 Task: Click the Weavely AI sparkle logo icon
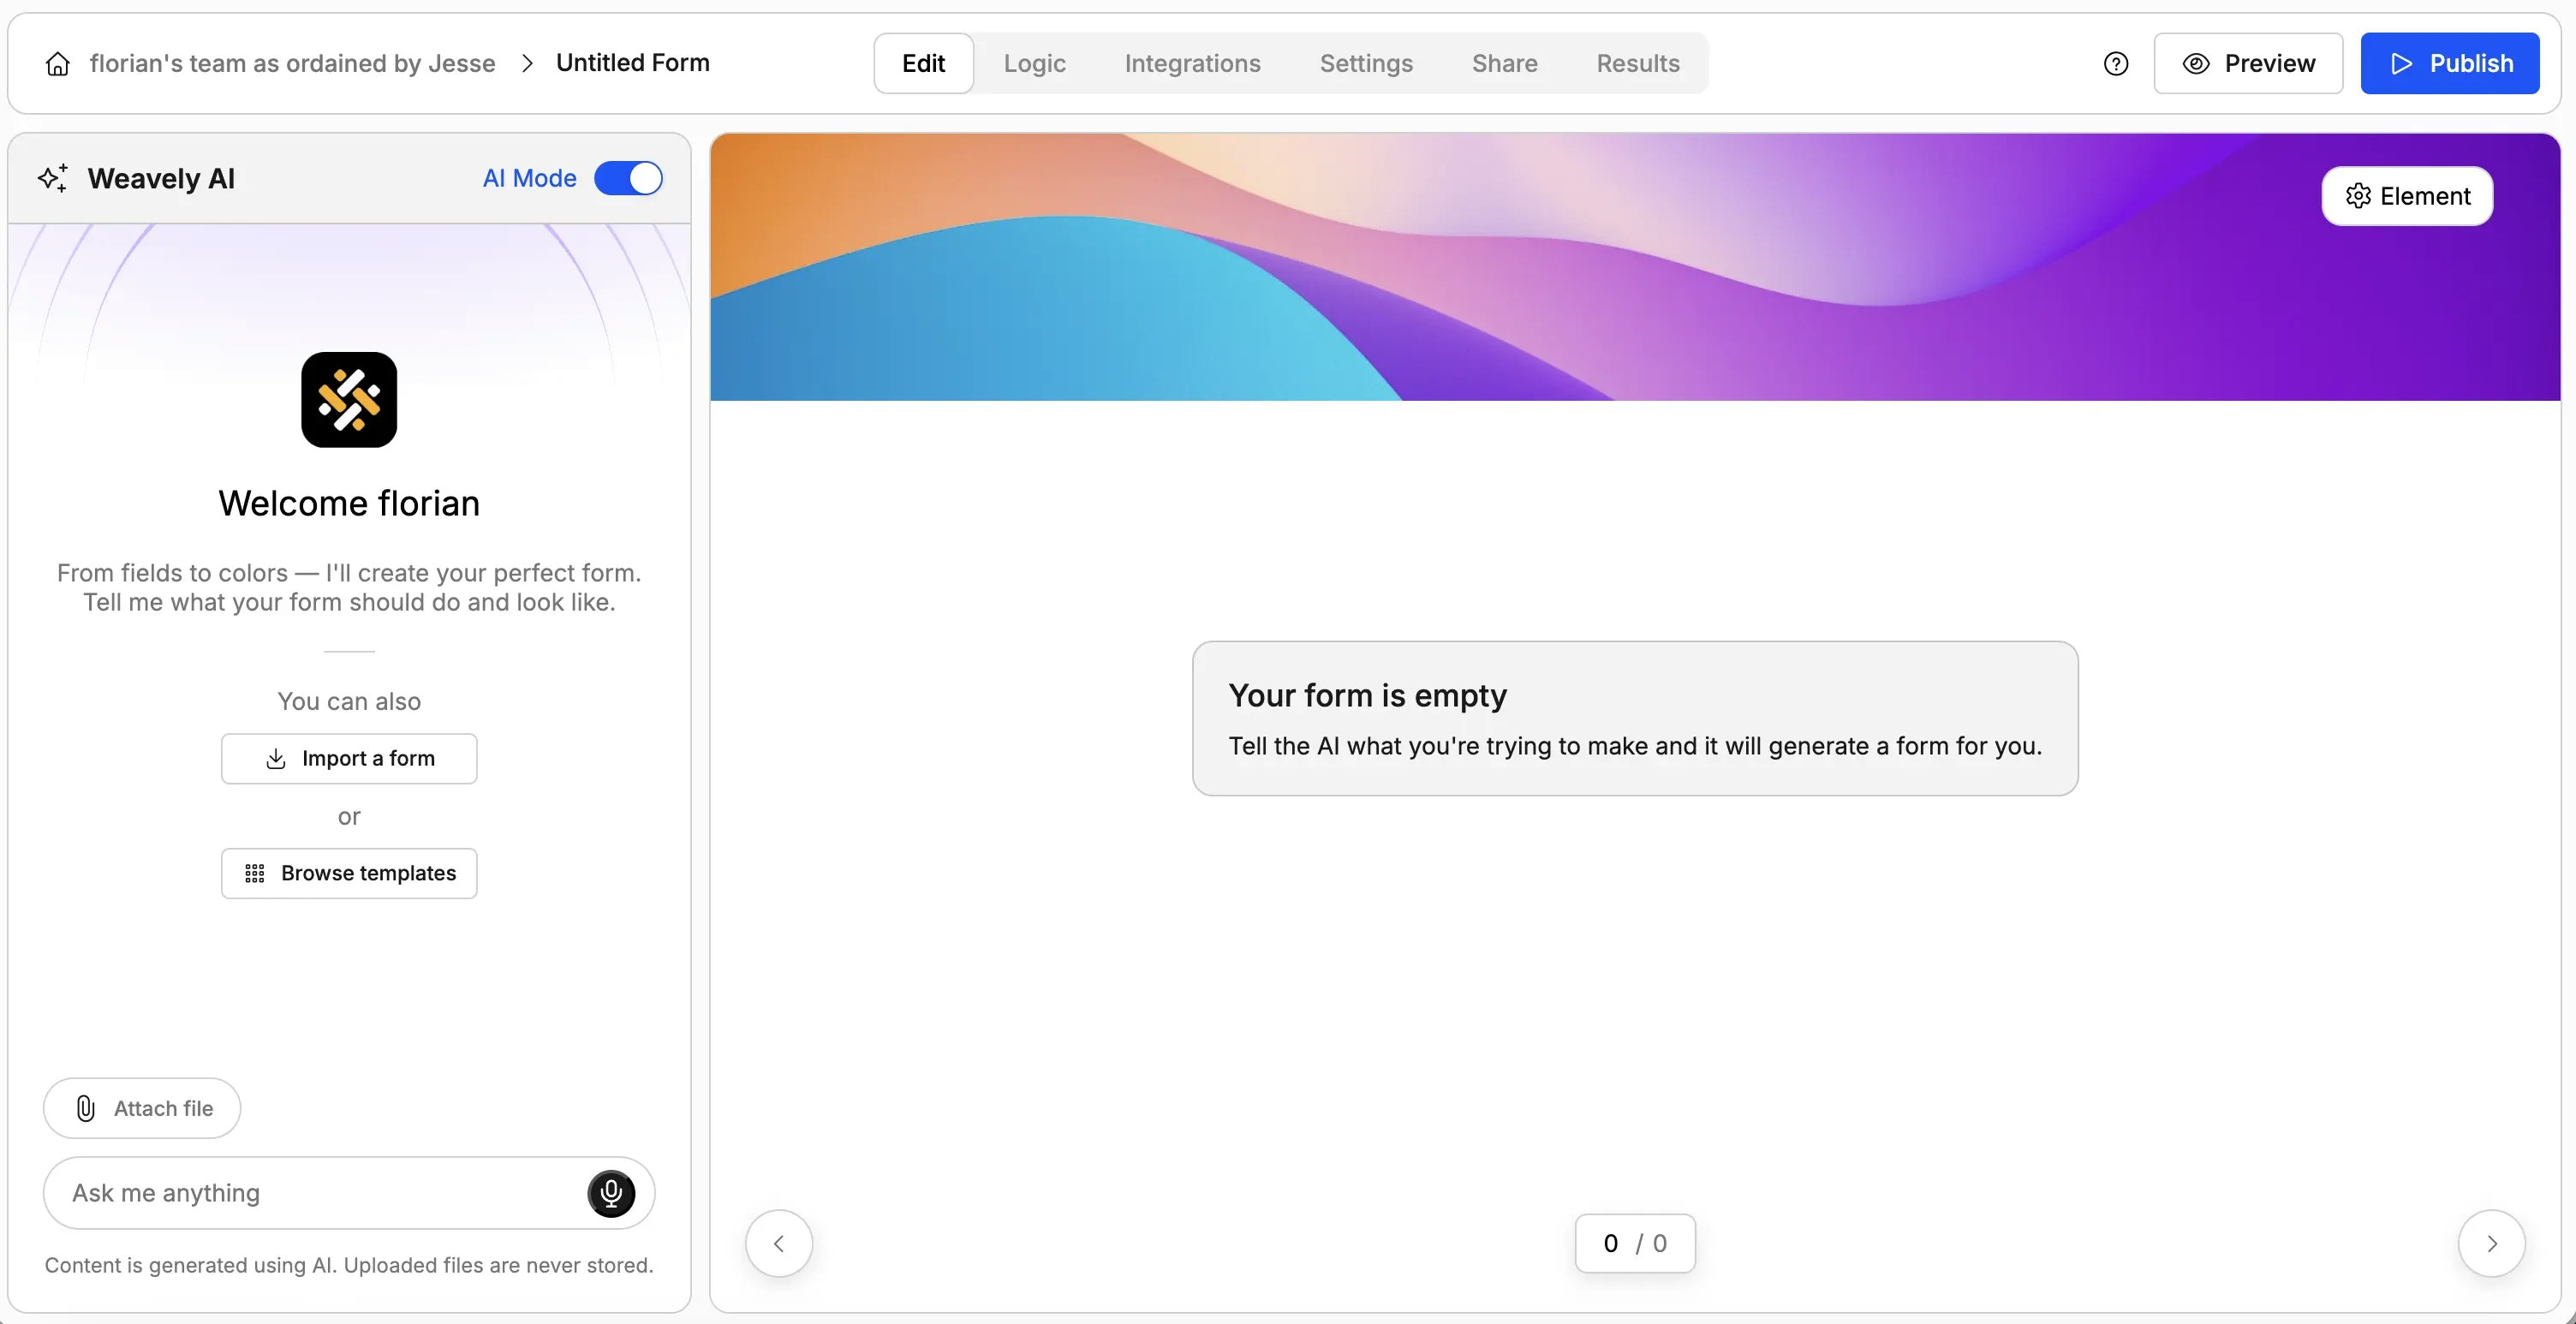pos(54,177)
